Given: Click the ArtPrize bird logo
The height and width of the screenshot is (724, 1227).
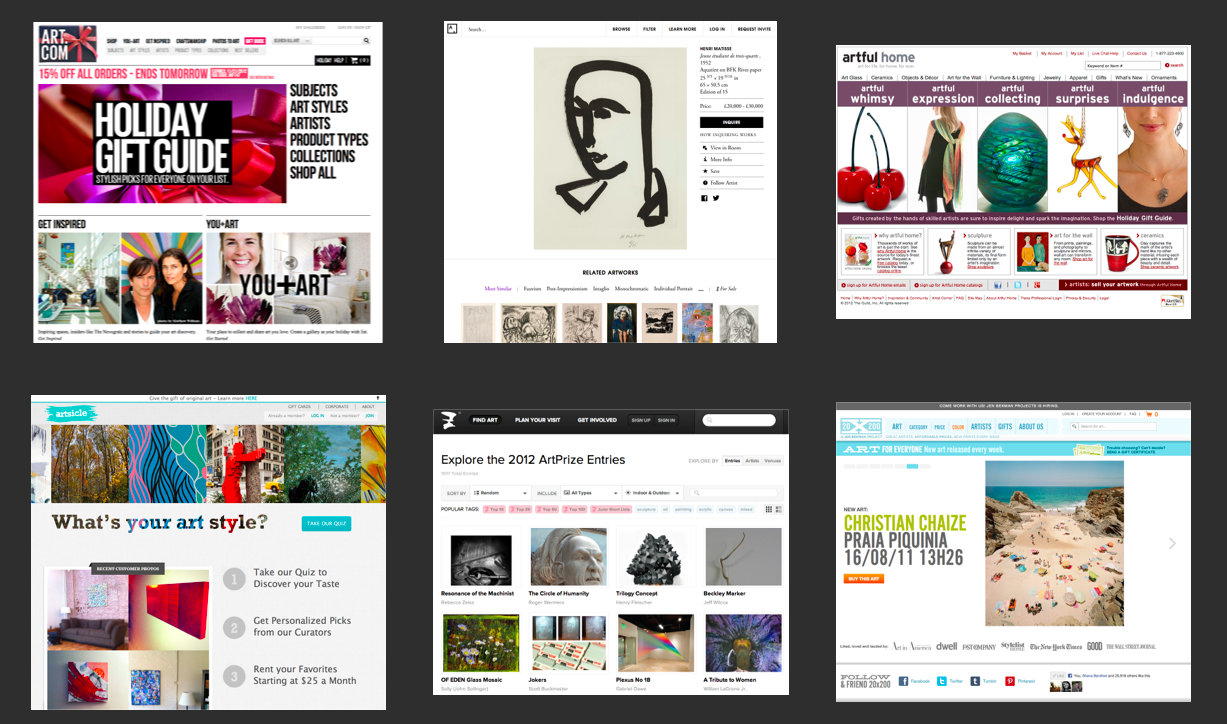Looking at the screenshot, I should [x=447, y=420].
